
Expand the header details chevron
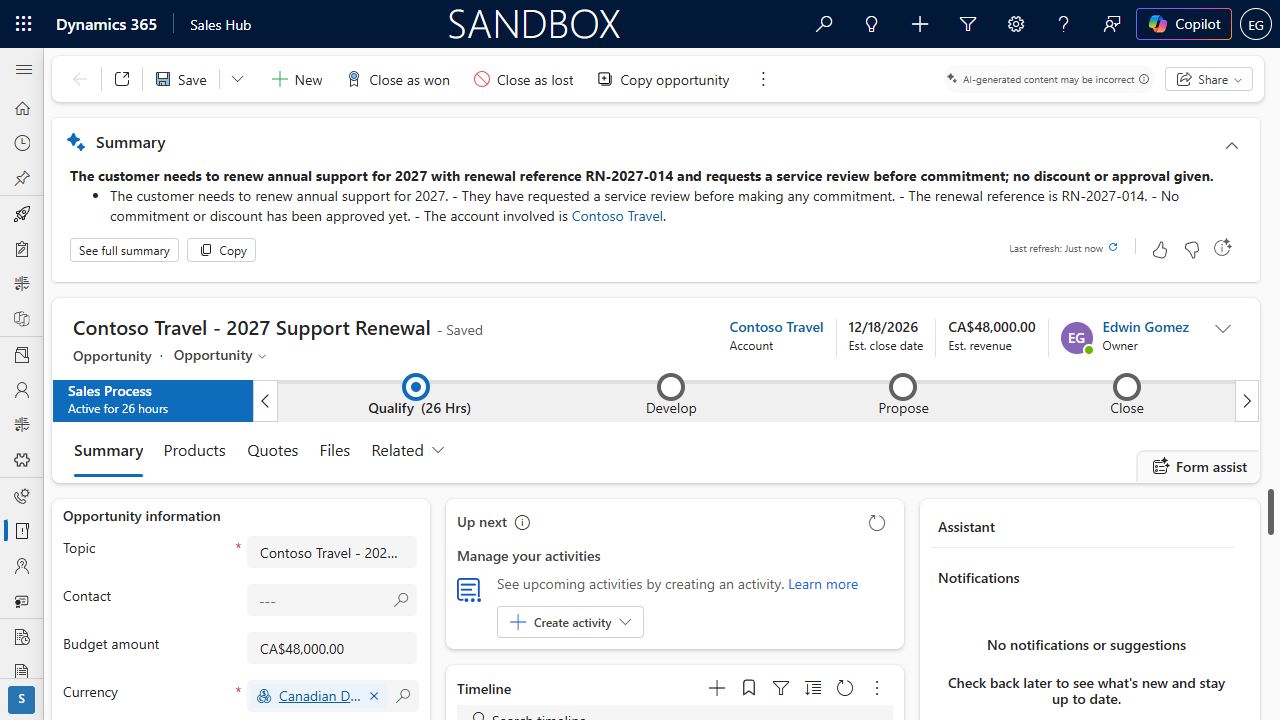click(x=1223, y=329)
